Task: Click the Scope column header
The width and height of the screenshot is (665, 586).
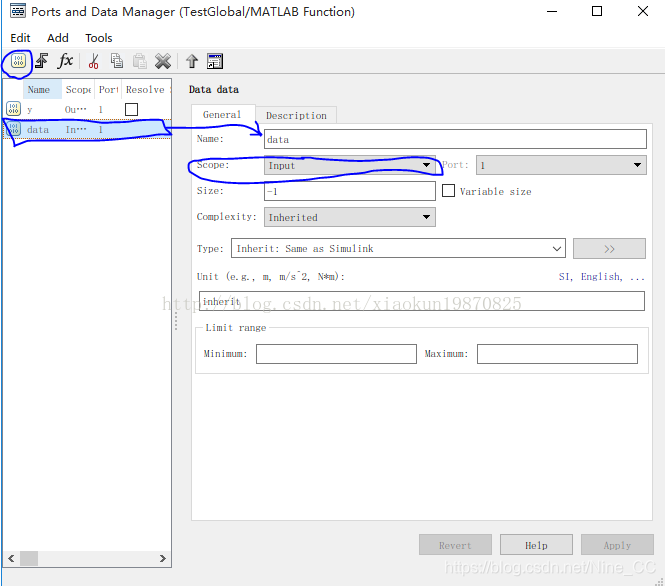Action: pyautogui.click(x=78, y=89)
